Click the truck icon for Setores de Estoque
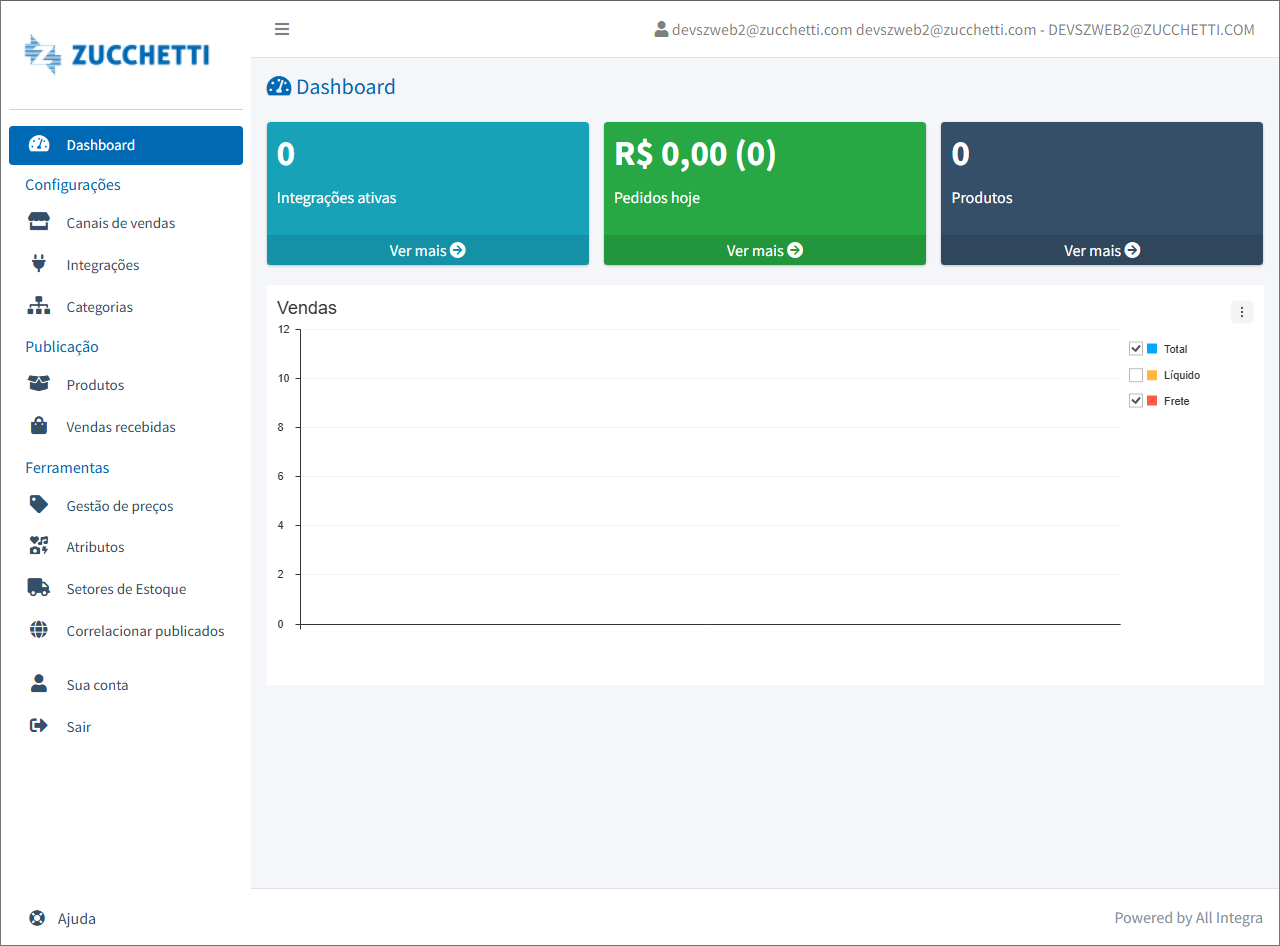Screen dimensions: 1280x946 pyautogui.click(x=39, y=588)
